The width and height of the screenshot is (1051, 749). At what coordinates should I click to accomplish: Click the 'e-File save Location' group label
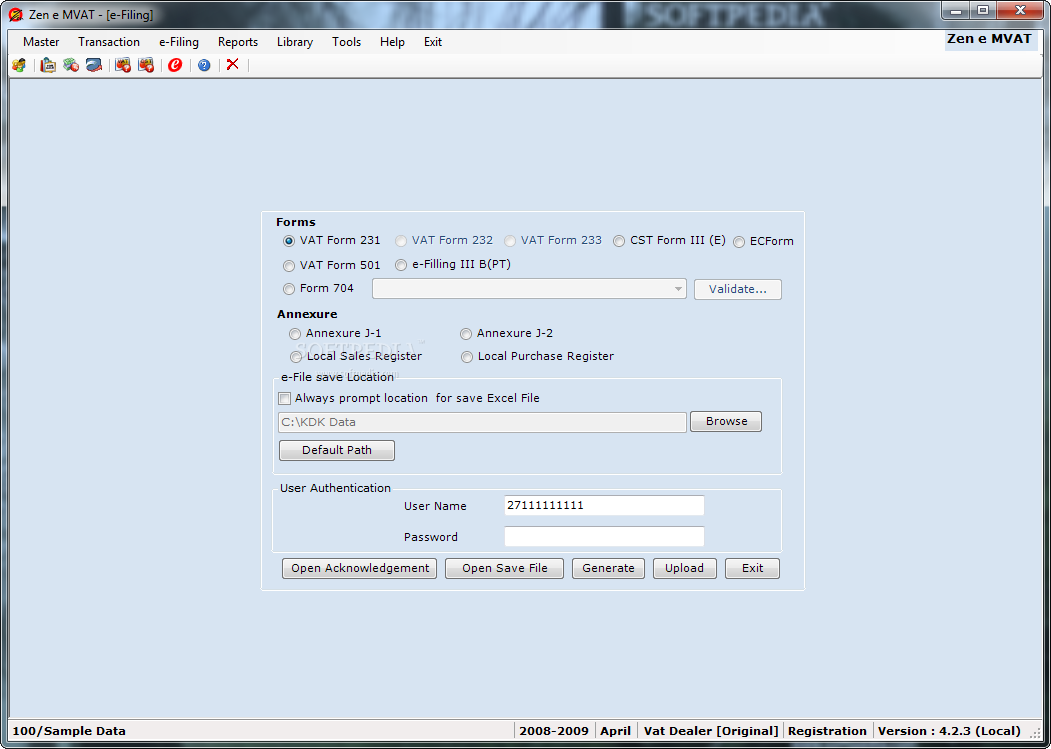pos(337,377)
